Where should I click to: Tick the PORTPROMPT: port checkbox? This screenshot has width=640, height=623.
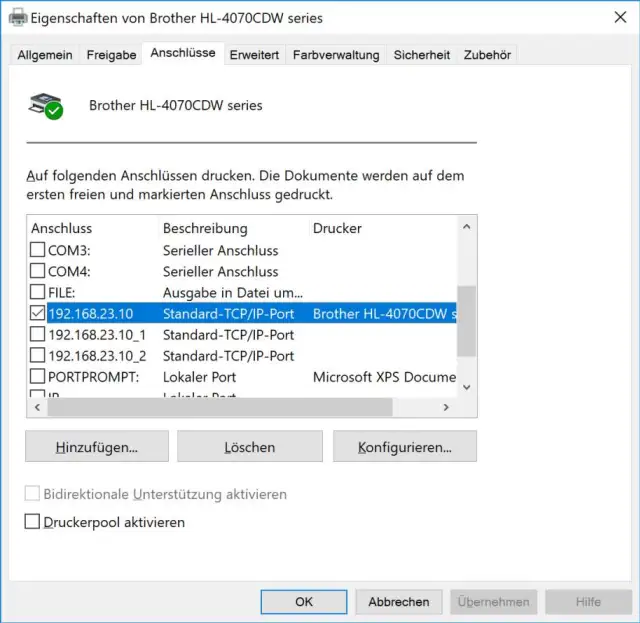click(38, 376)
